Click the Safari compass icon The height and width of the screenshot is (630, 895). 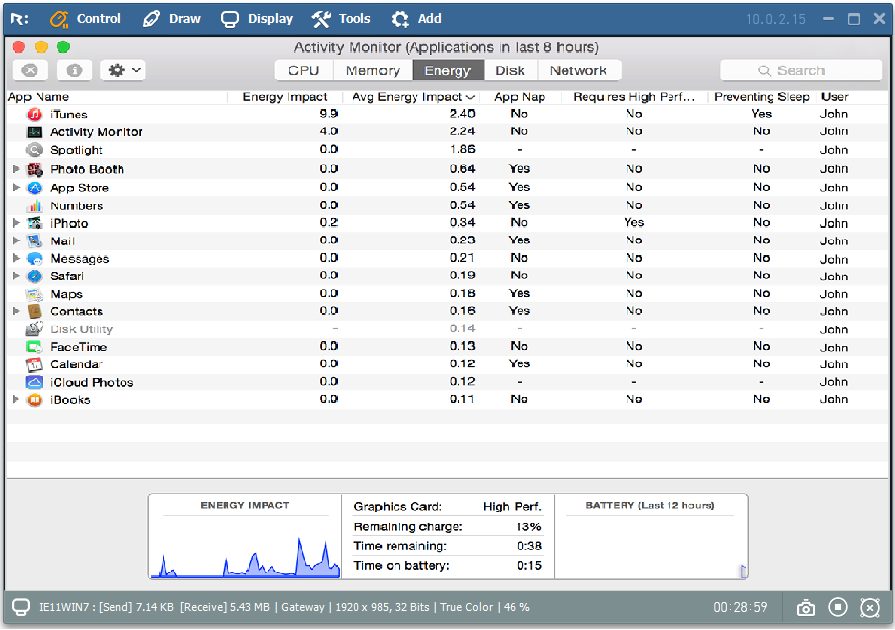tap(35, 276)
